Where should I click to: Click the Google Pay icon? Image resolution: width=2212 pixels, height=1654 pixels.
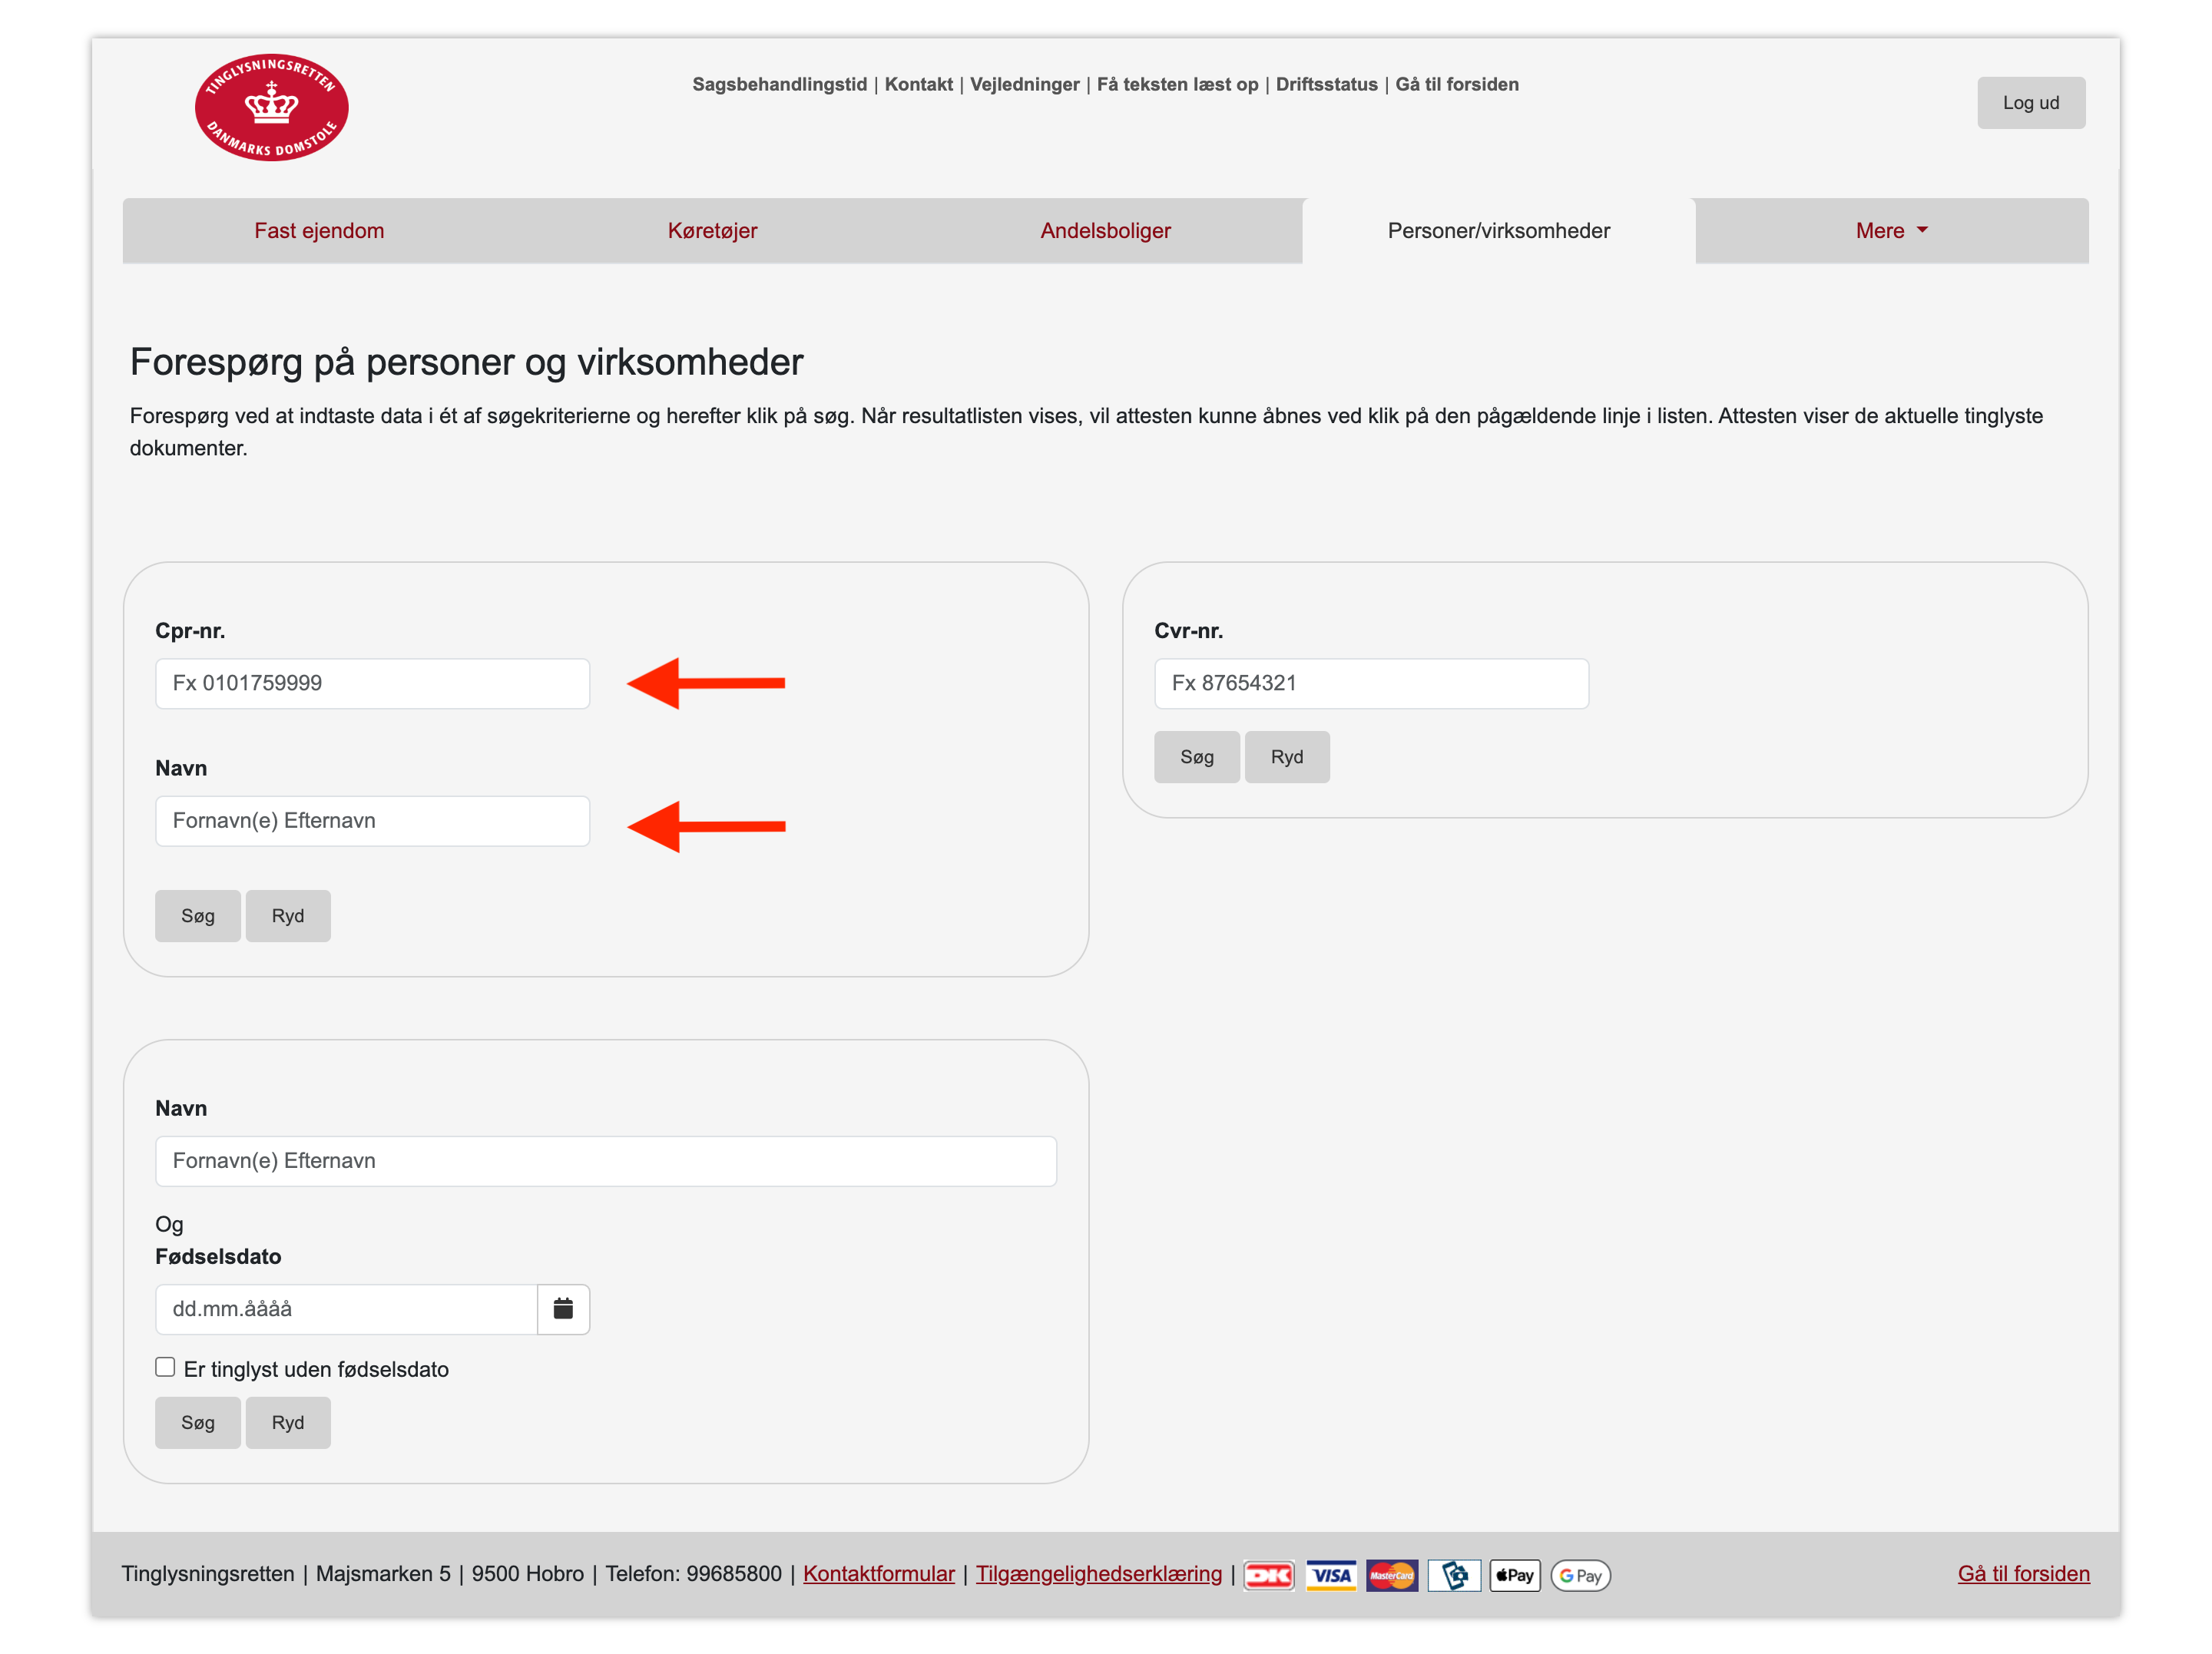1579,1575
